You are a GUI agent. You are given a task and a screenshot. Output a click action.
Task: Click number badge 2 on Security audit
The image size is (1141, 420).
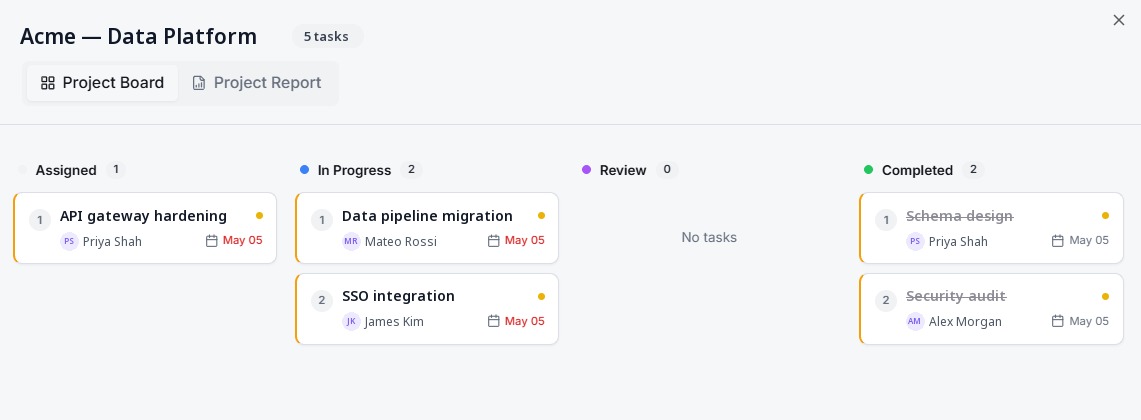click(886, 301)
